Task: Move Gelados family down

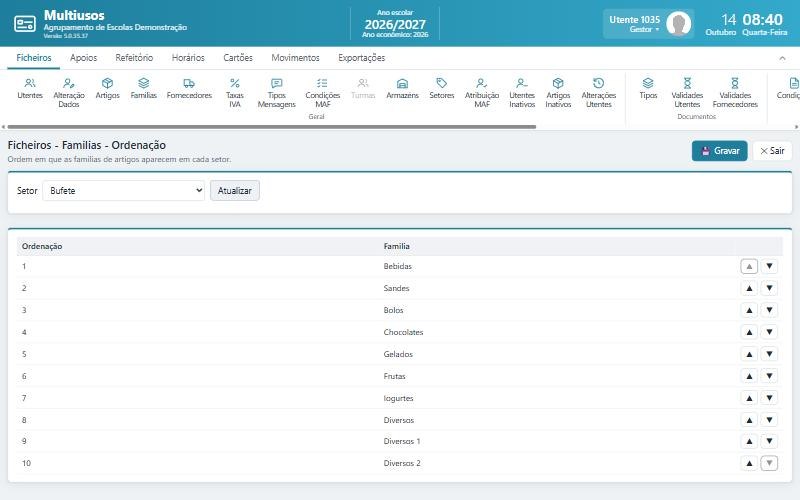Action: pyautogui.click(x=769, y=354)
